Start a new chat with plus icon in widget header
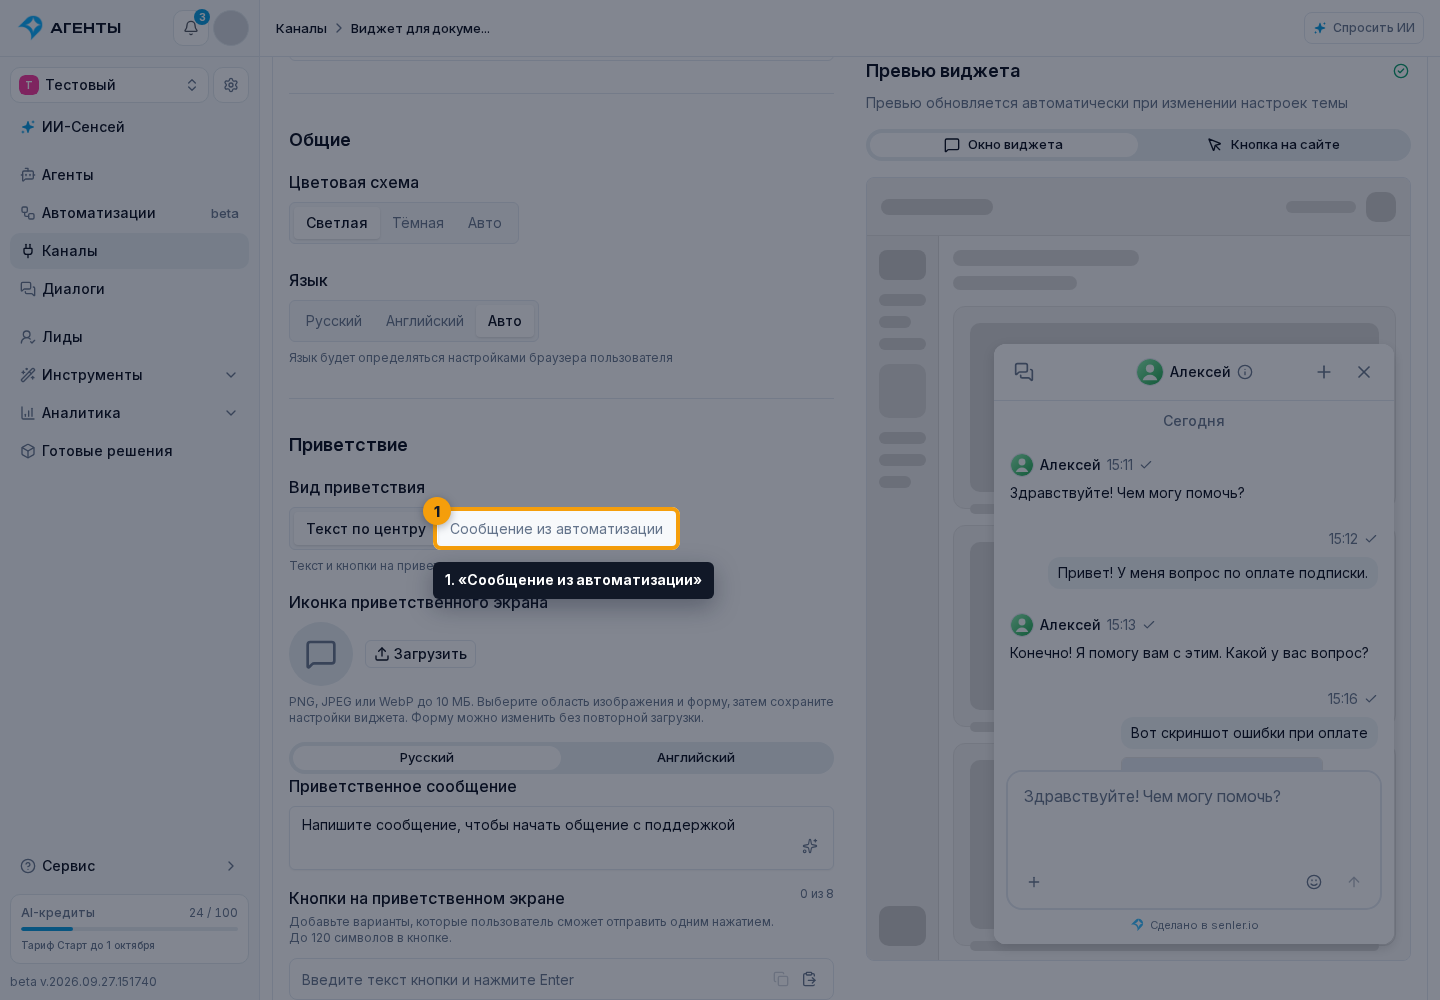Screen dimensions: 1440x1000 point(1324,372)
